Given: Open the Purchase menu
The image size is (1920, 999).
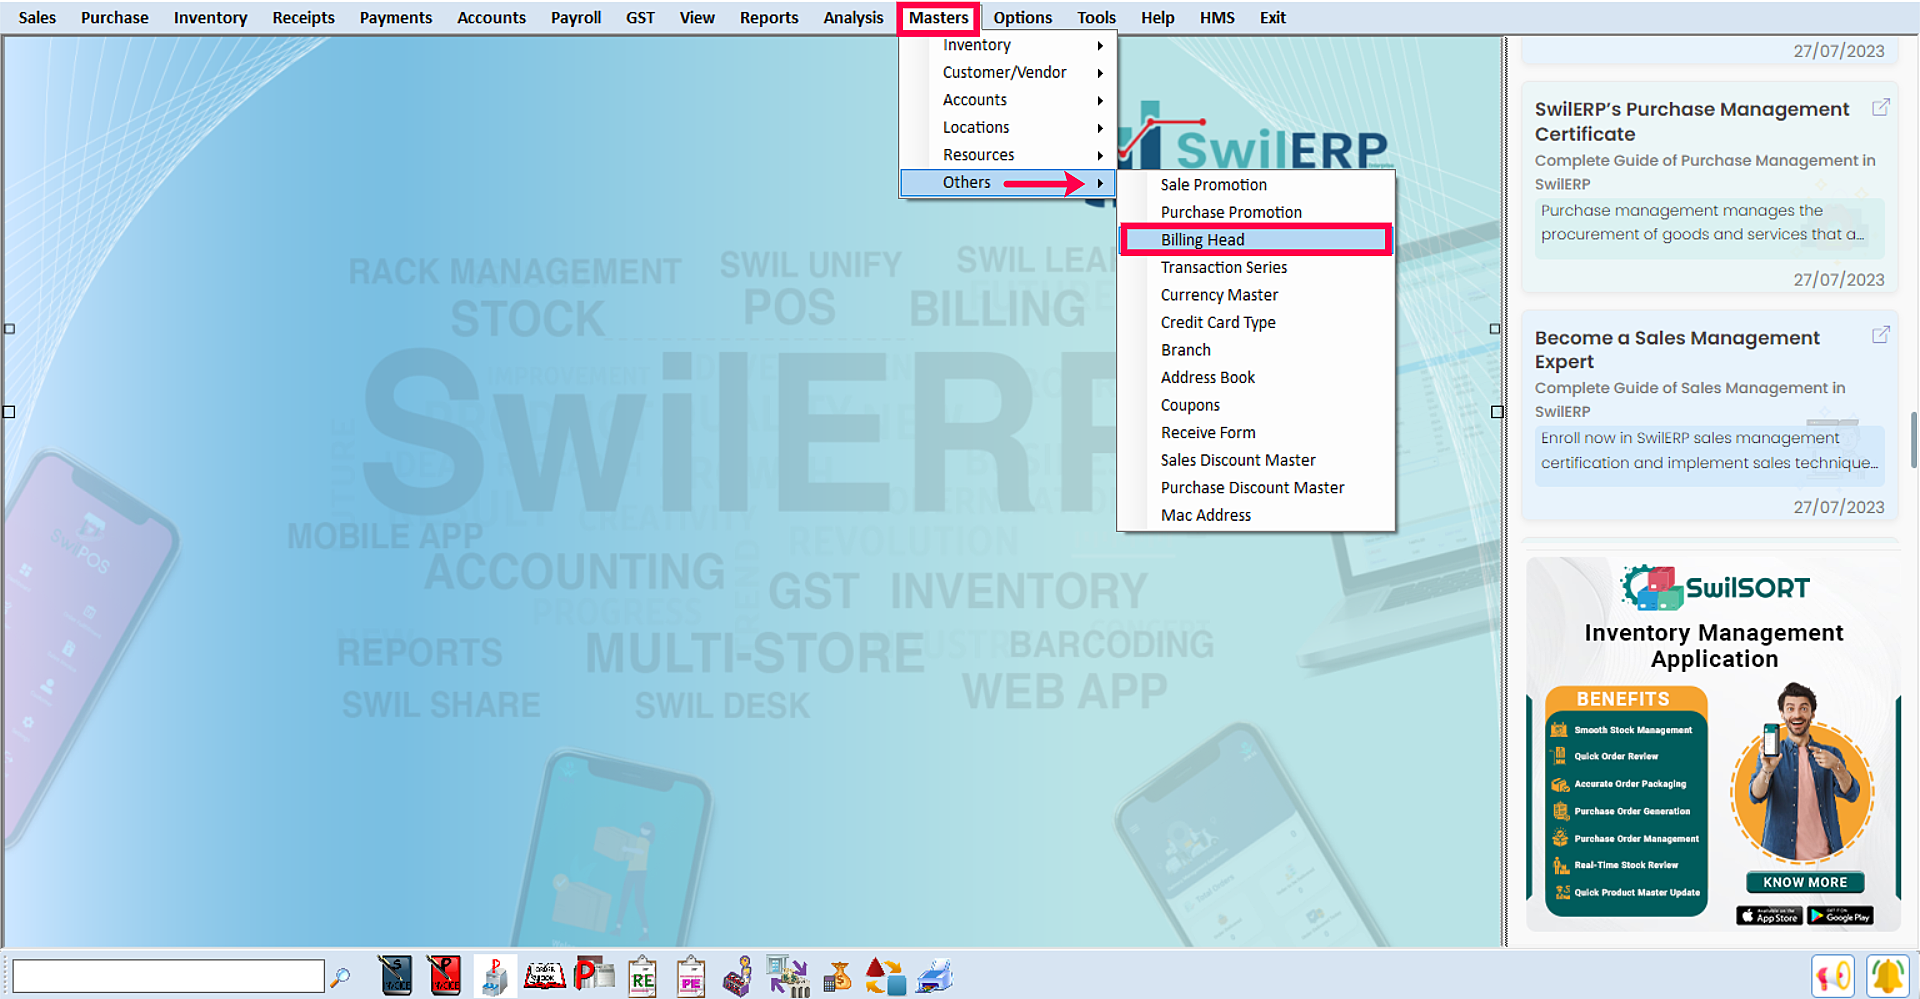Looking at the screenshot, I should point(114,18).
